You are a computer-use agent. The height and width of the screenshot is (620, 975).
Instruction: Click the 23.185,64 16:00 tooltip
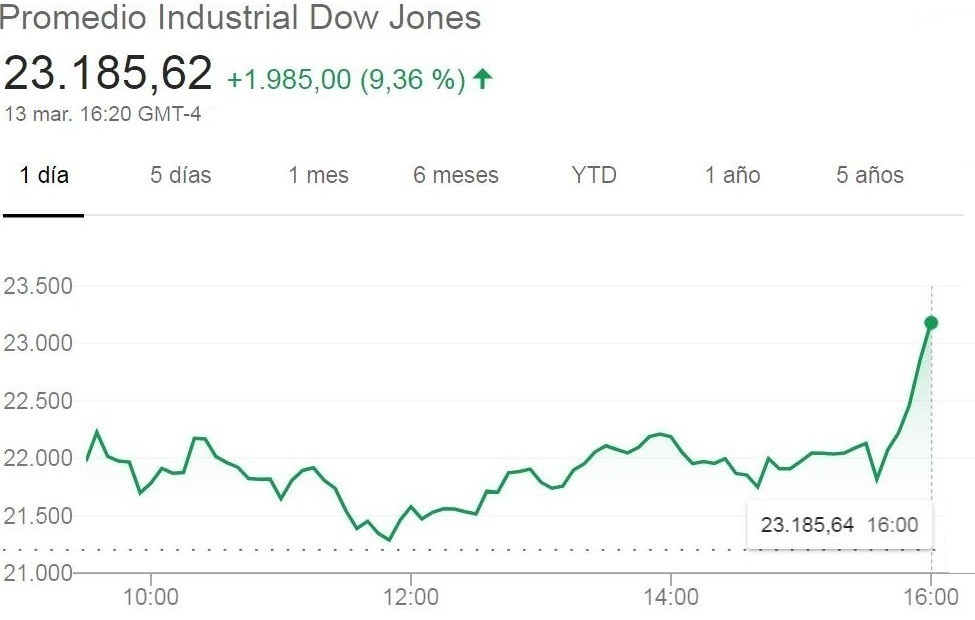point(839,525)
